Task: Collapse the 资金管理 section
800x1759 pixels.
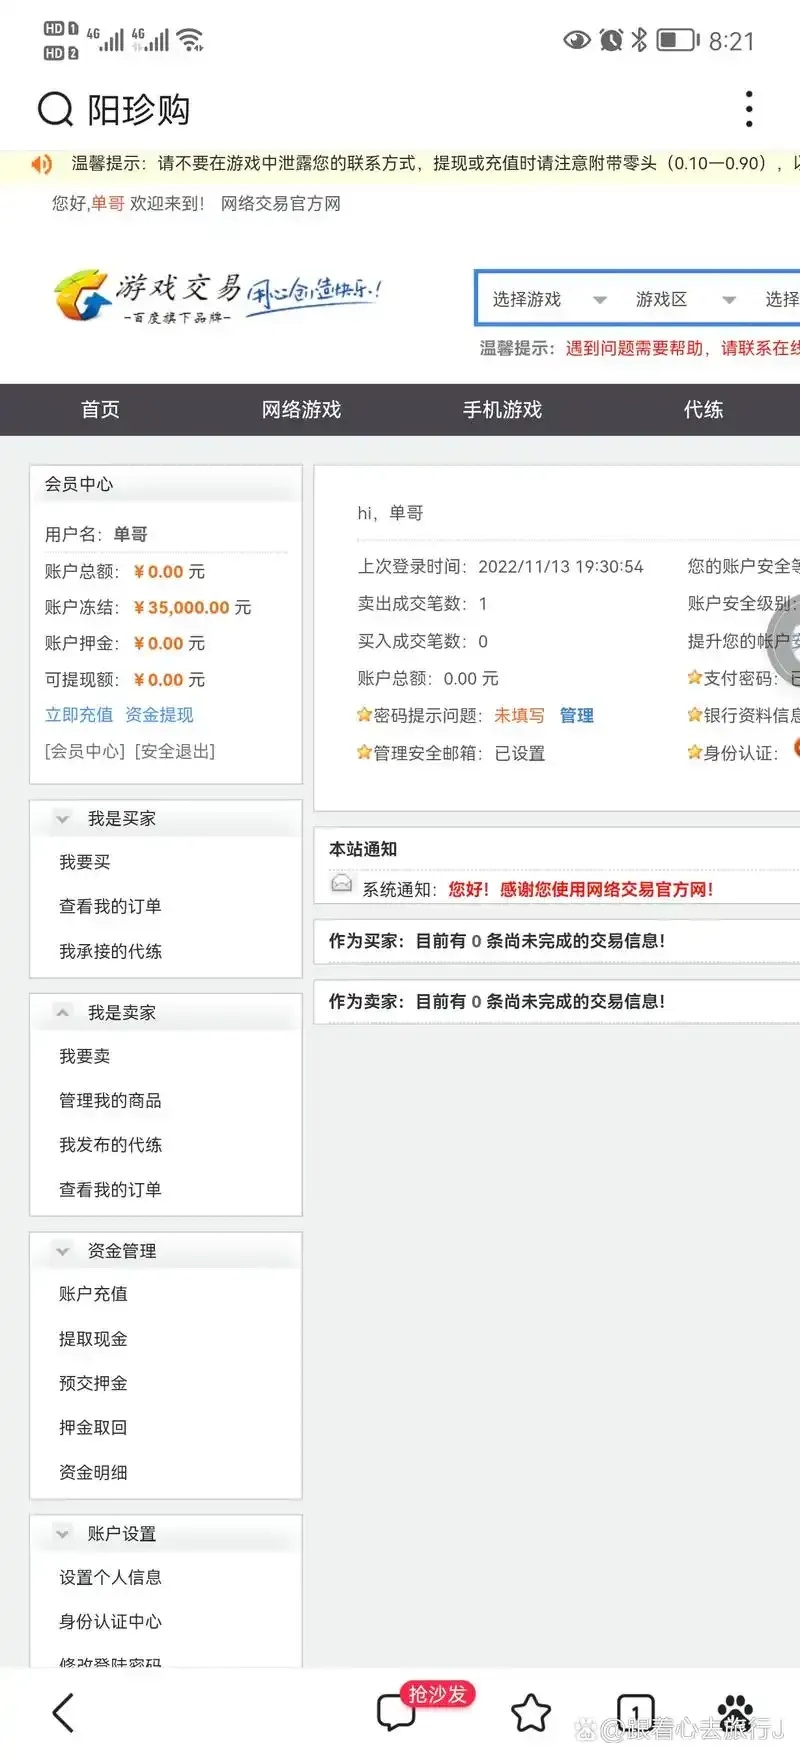Action: 63,1251
